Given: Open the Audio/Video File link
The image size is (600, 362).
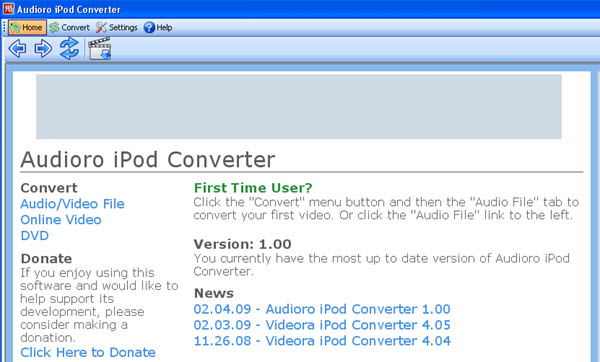Looking at the screenshot, I should tap(72, 204).
